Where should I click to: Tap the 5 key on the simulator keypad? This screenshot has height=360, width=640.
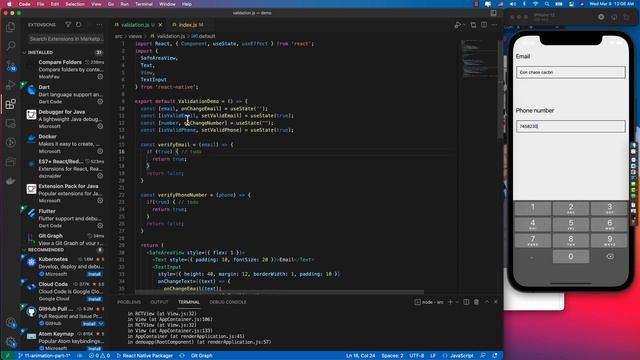[x=571, y=224]
